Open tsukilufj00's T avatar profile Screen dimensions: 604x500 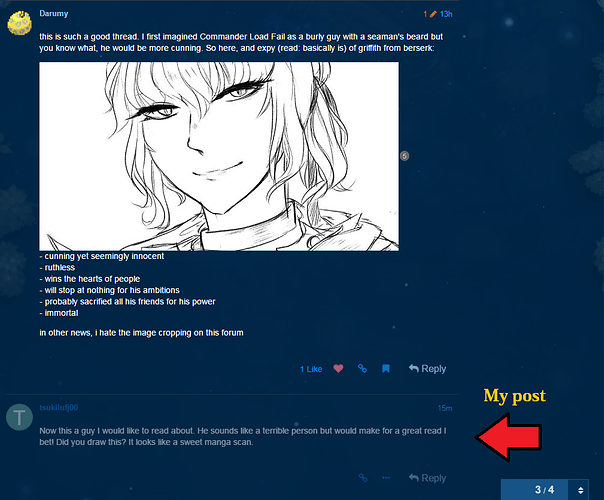19,417
